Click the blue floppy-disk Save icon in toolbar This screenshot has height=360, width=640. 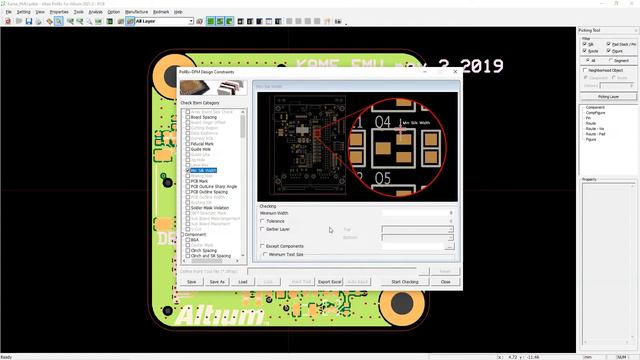click(29, 21)
